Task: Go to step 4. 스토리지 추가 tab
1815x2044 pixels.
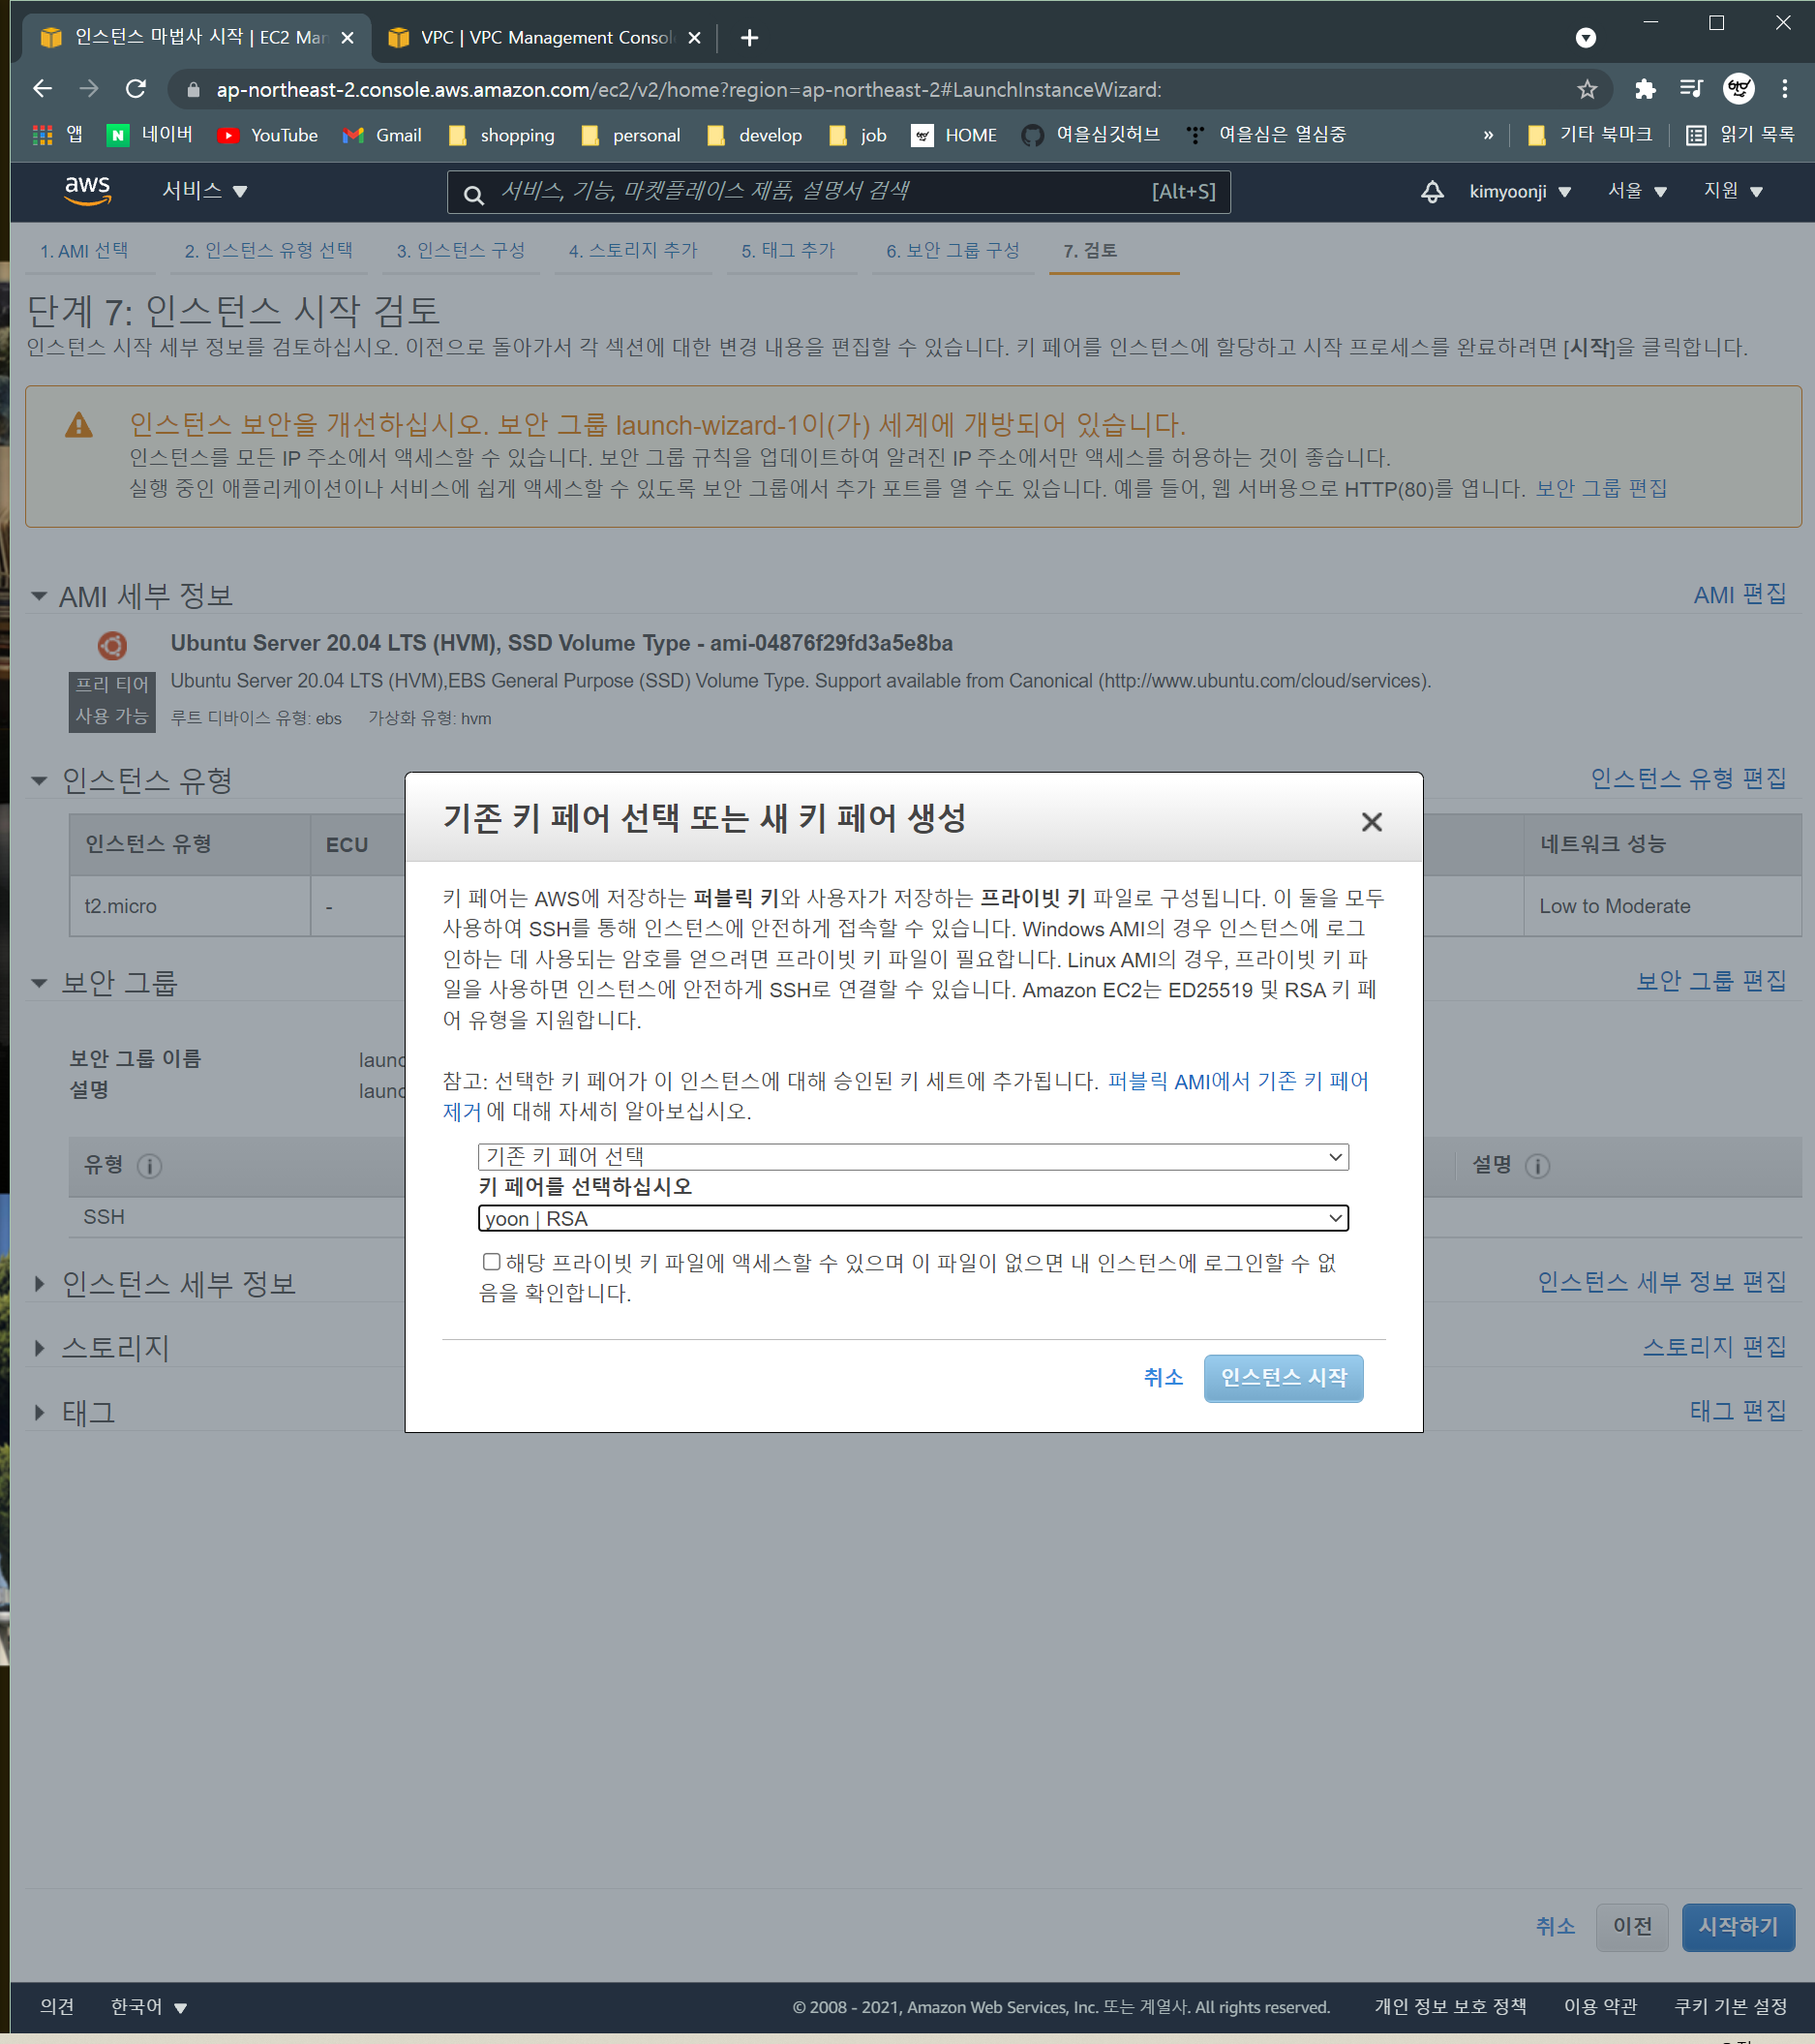Action: (633, 251)
